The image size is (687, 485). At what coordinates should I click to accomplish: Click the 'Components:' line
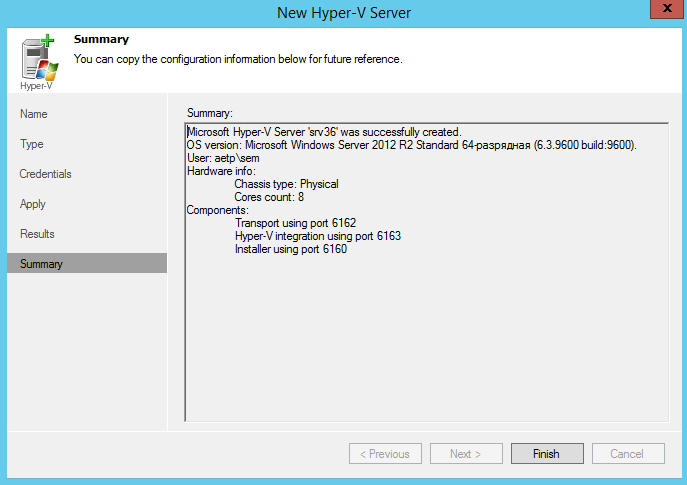(218, 210)
